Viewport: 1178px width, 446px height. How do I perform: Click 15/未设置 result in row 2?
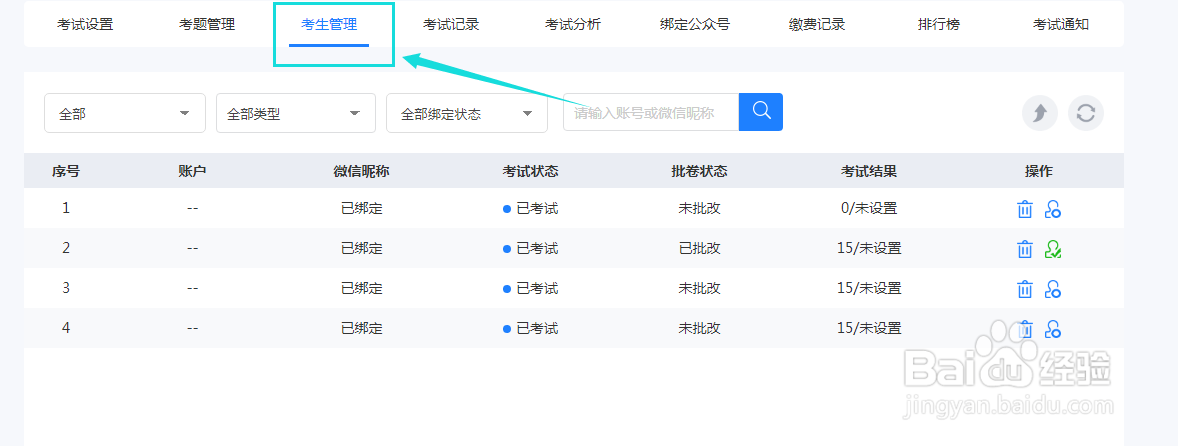[869, 249]
